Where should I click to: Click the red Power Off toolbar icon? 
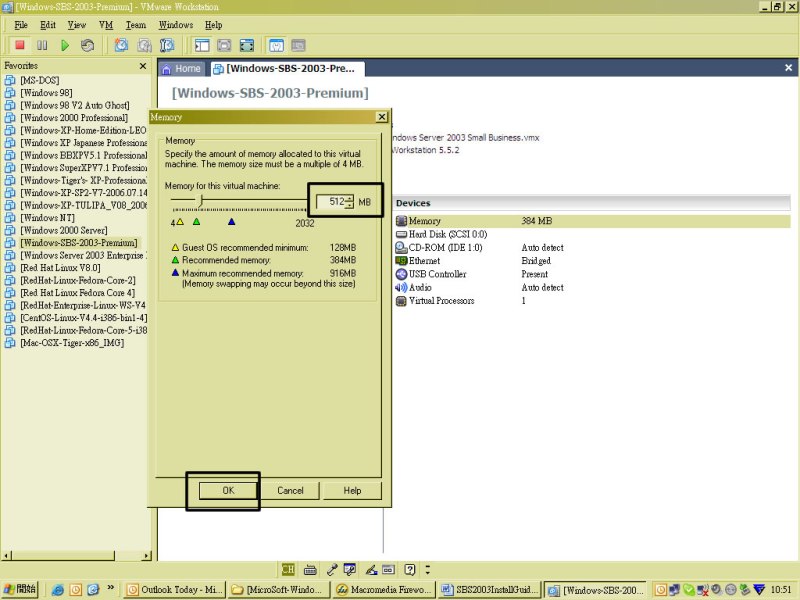coord(20,45)
